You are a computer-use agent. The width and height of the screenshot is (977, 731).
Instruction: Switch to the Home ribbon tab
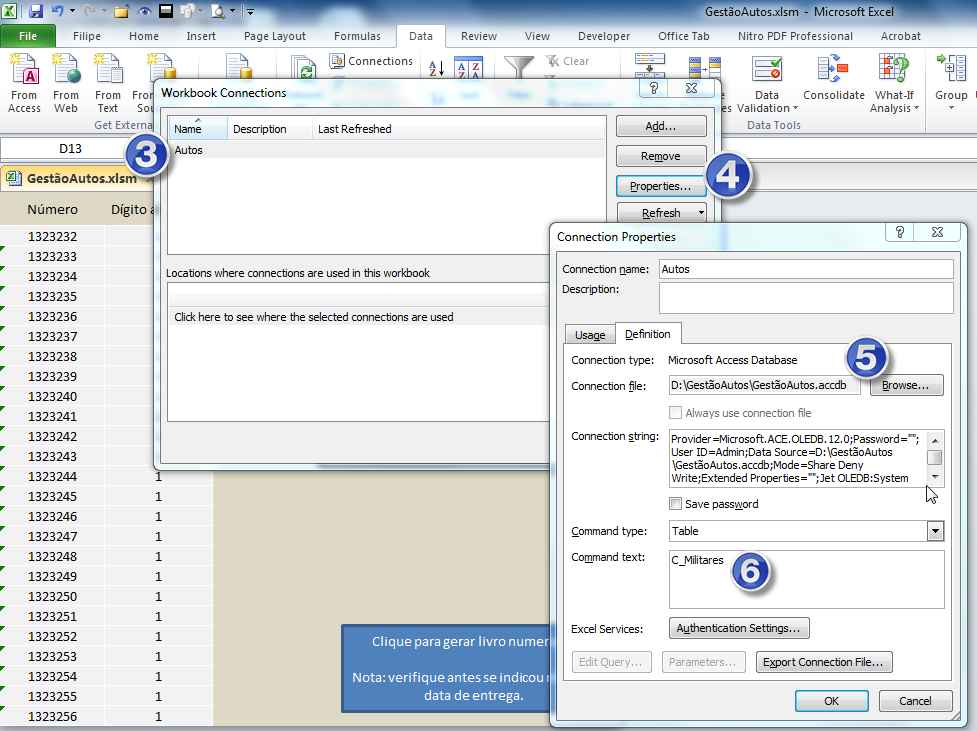tap(144, 36)
